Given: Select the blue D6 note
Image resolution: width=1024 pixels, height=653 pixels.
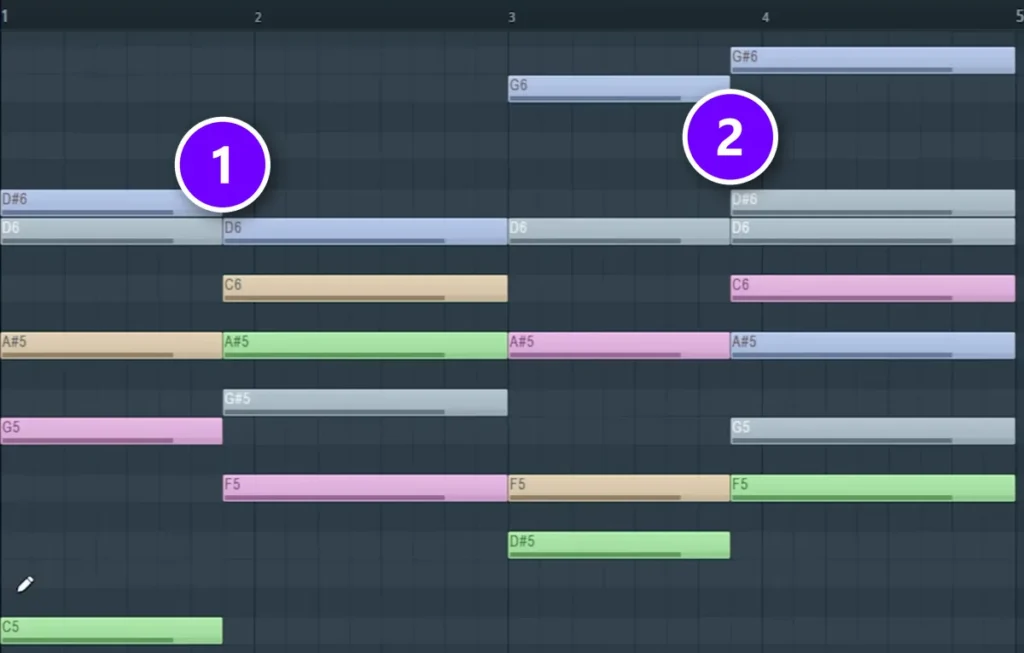Looking at the screenshot, I should [x=365, y=232].
